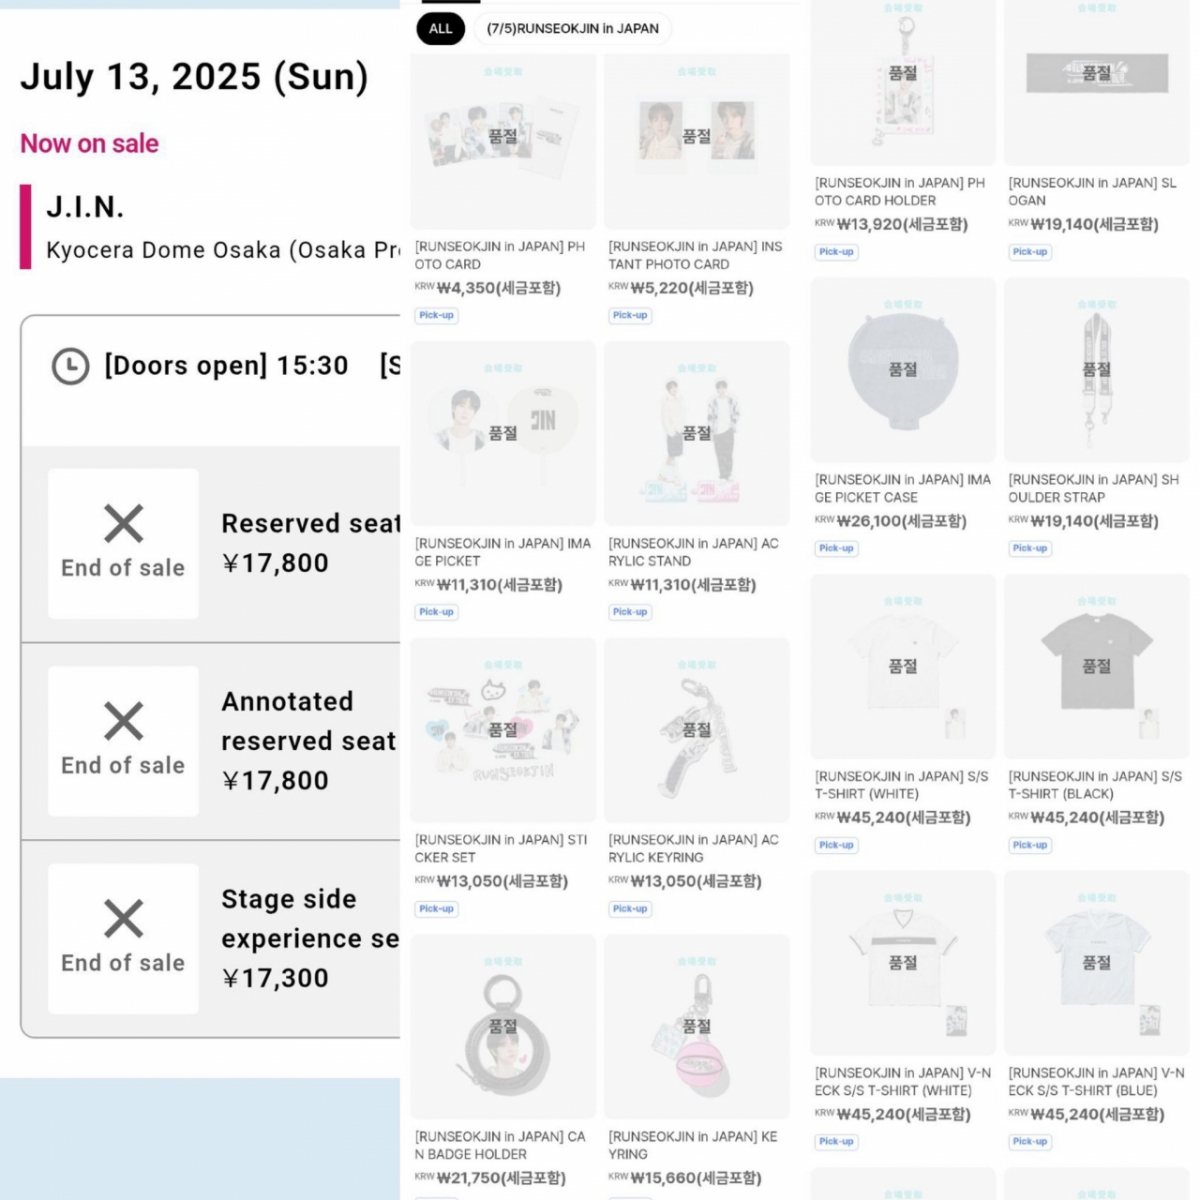Viewport: 1200px width, 1200px height.
Task: Open the S/S T-SHIRT (BLACK) image
Action: click(1096, 666)
